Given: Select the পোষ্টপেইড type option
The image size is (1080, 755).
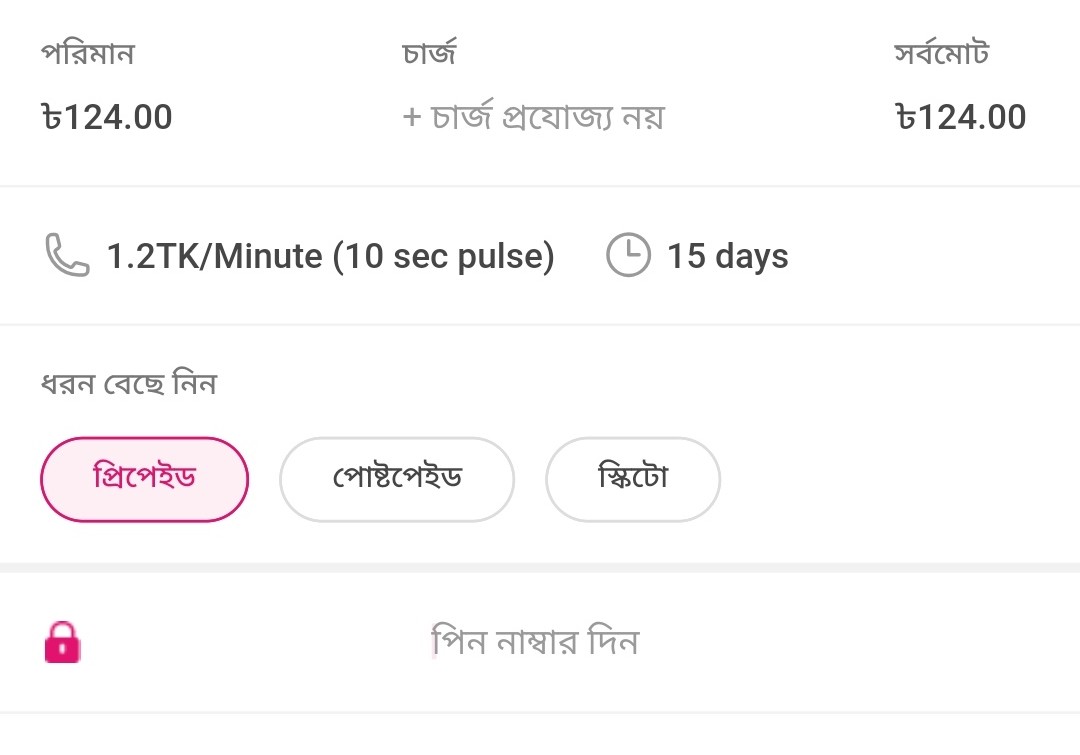Looking at the screenshot, I should pyautogui.click(x=397, y=479).
